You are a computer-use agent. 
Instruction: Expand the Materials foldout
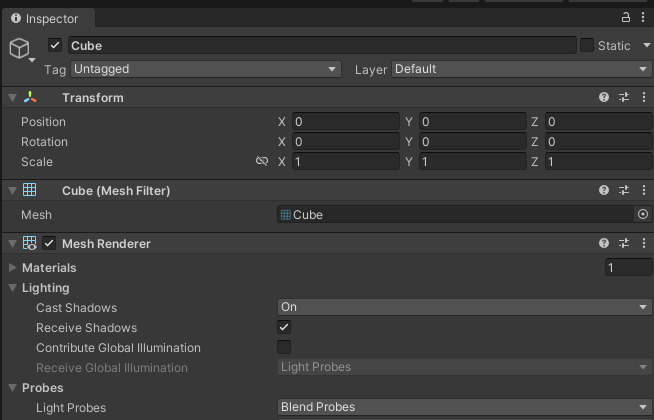[12, 268]
